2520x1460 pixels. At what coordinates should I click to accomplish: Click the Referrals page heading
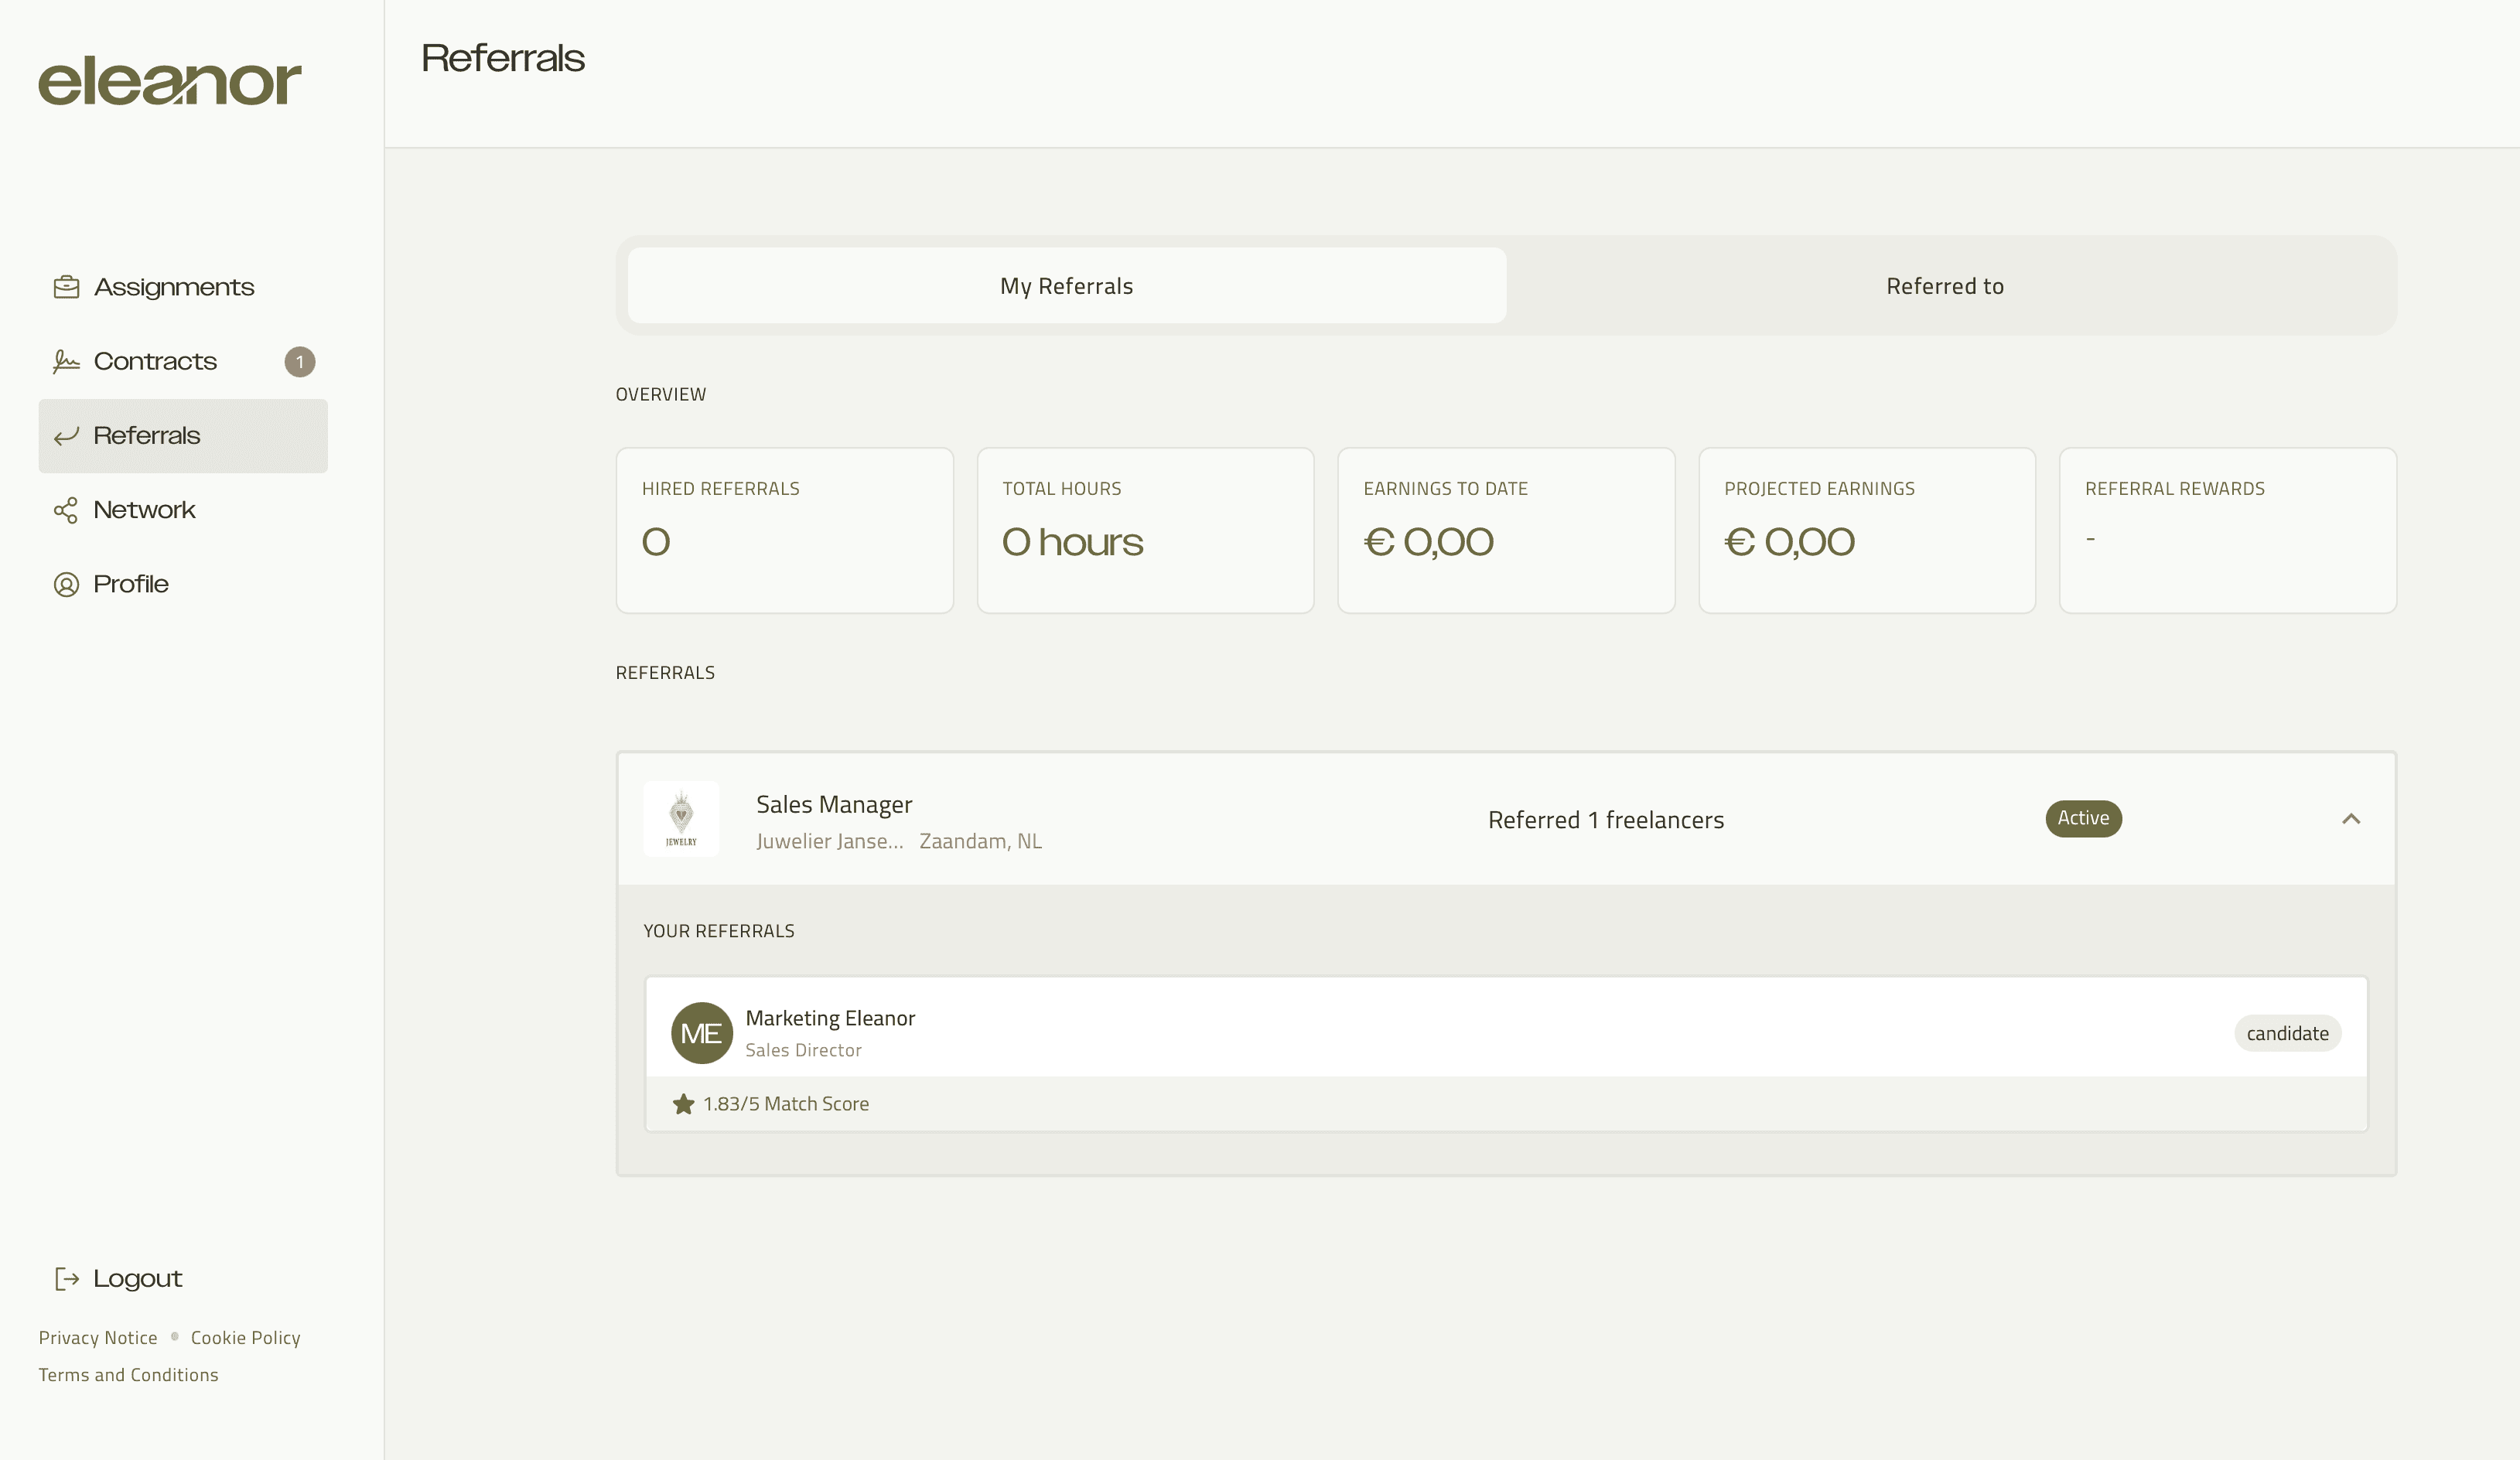pos(503,58)
